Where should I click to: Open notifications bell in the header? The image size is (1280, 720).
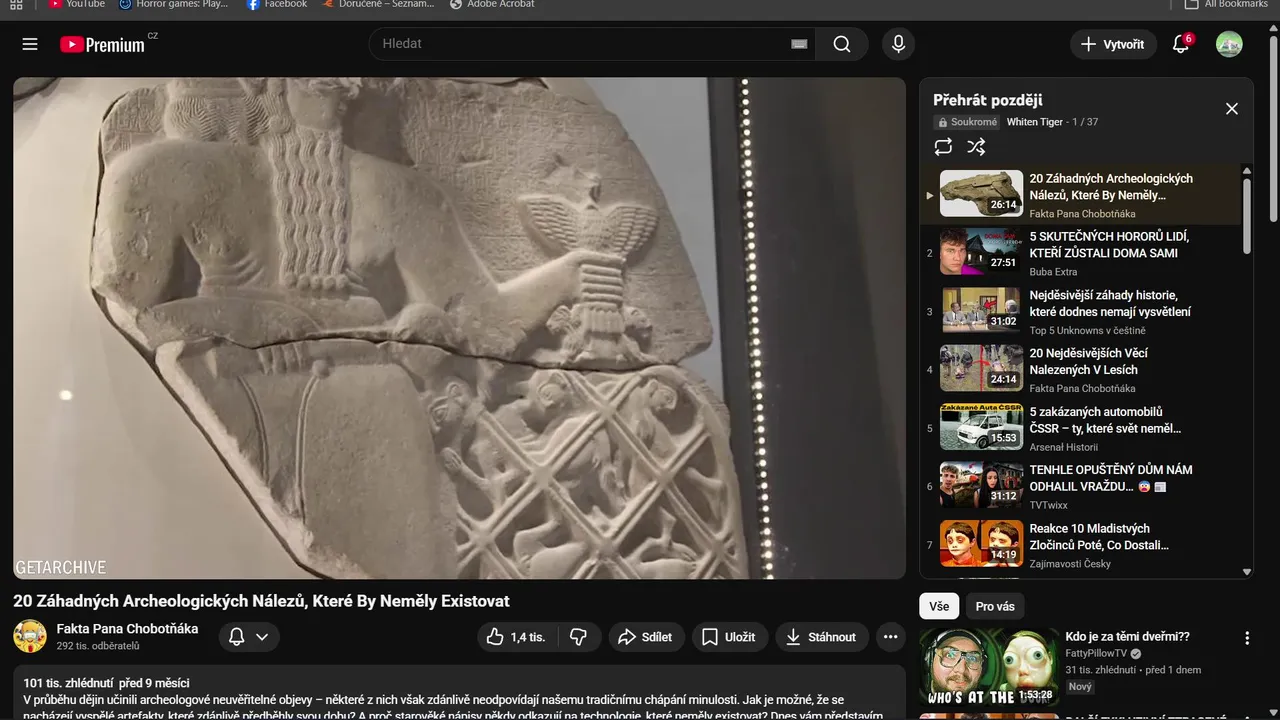(x=1181, y=44)
